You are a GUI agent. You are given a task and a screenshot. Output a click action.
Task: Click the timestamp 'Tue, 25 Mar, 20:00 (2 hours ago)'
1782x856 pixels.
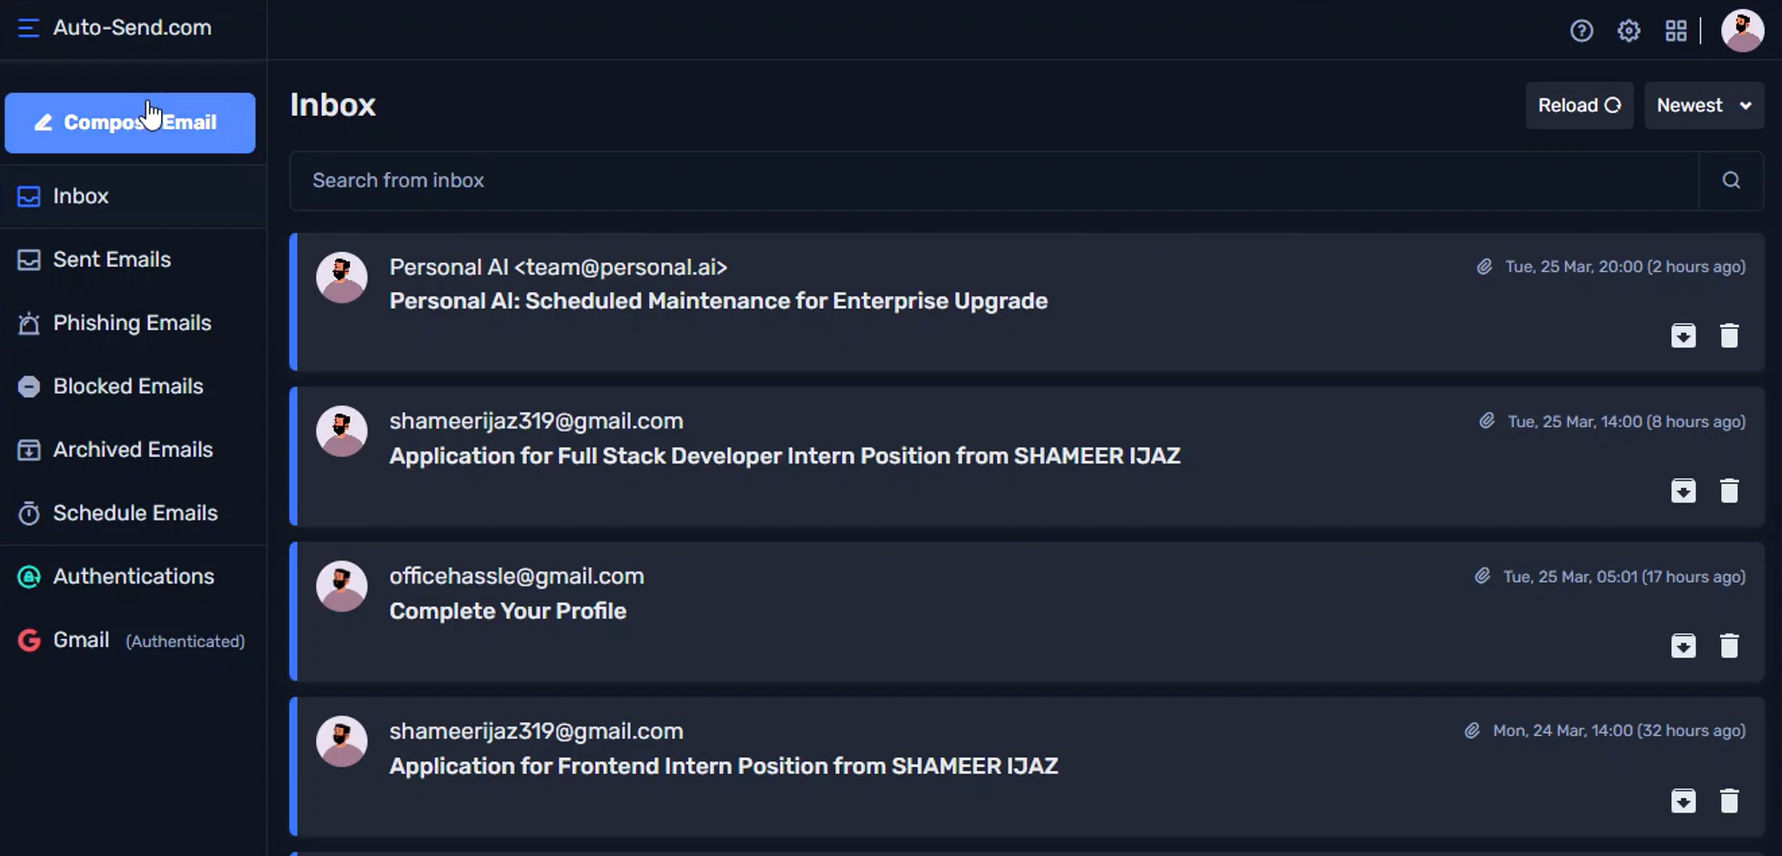(x=1625, y=267)
